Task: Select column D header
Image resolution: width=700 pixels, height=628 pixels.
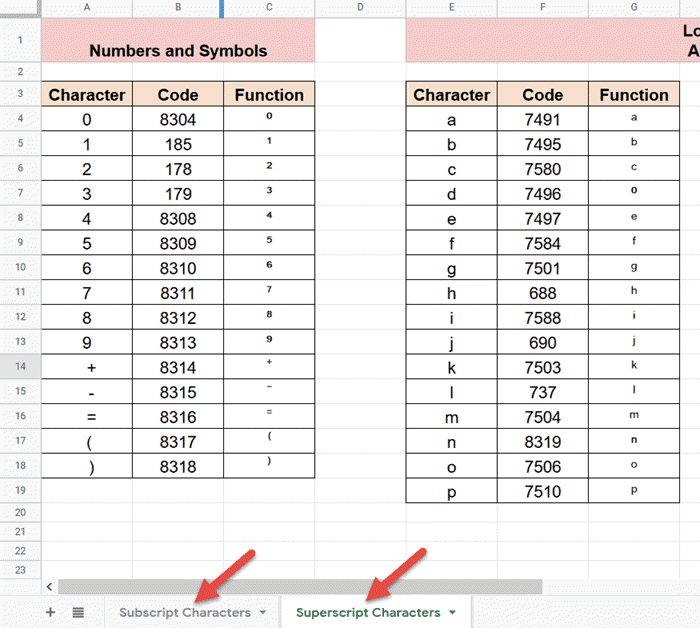Action: point(360,8)
